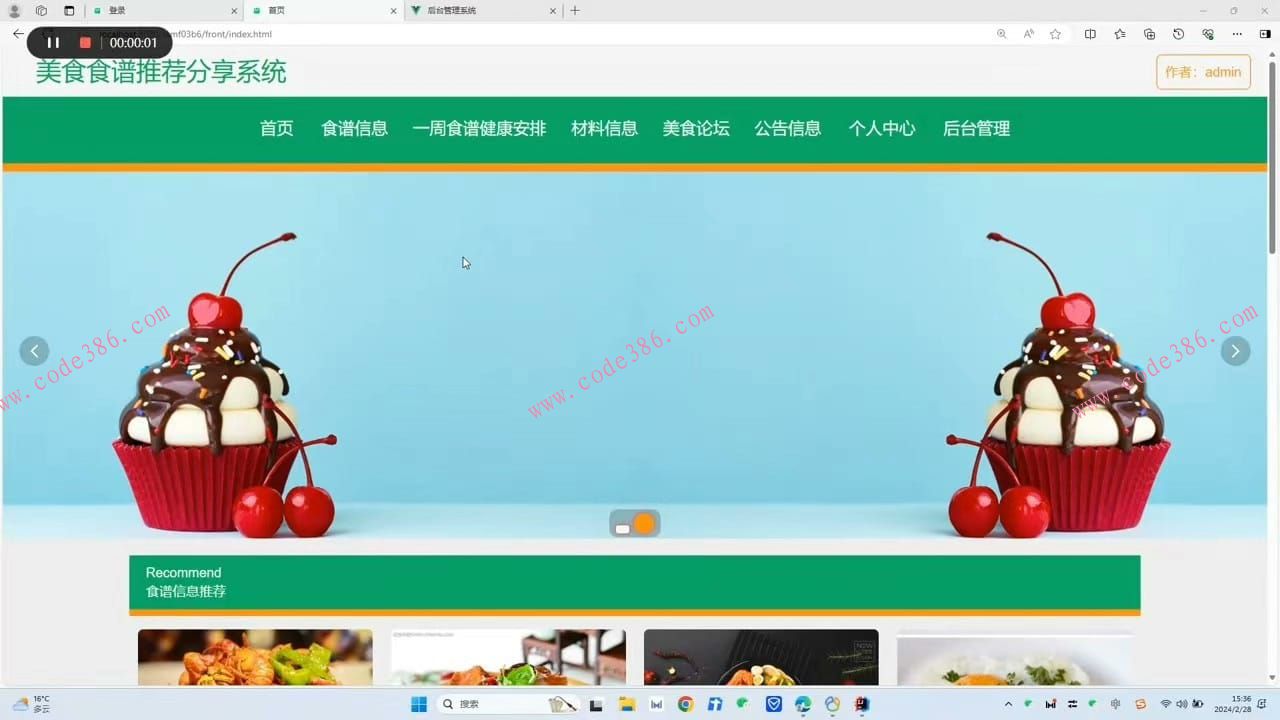Pause the screen recording

54,42
